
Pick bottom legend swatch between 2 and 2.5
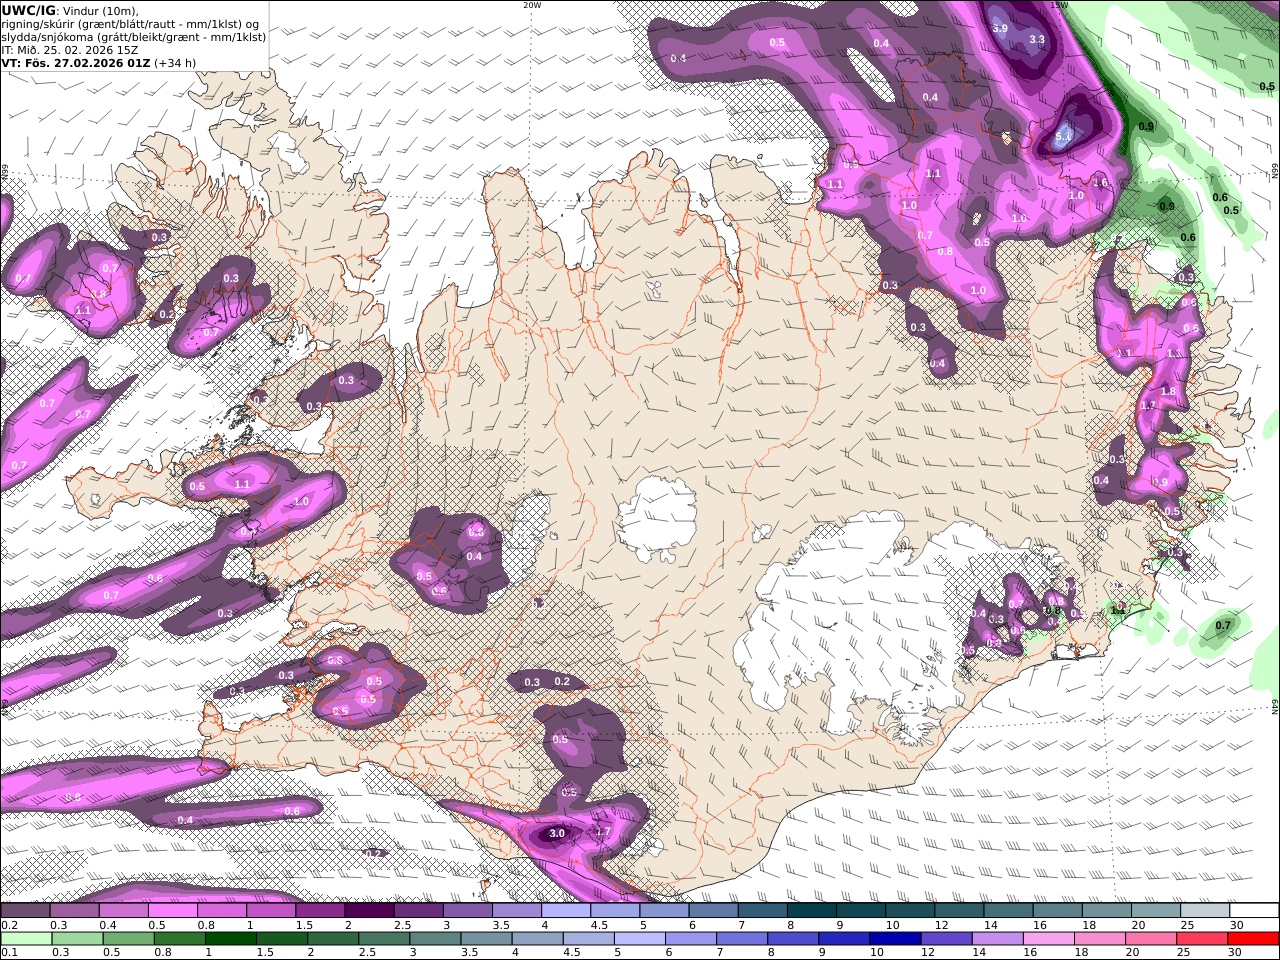pos(334,938)
